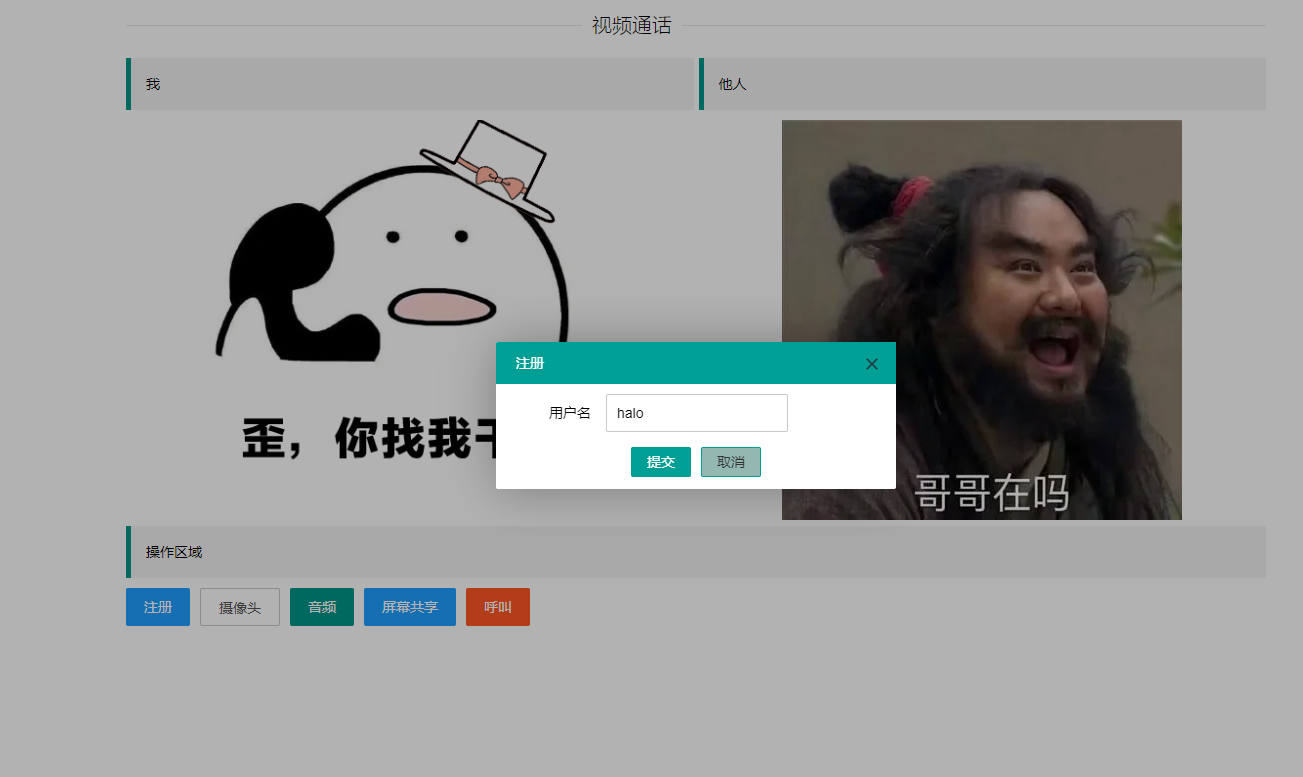This screenshot has height=777, width=1303.
Task: Close the 注册 dialog with the X icon
Action: pyautogui.click(x=871, y=364)
